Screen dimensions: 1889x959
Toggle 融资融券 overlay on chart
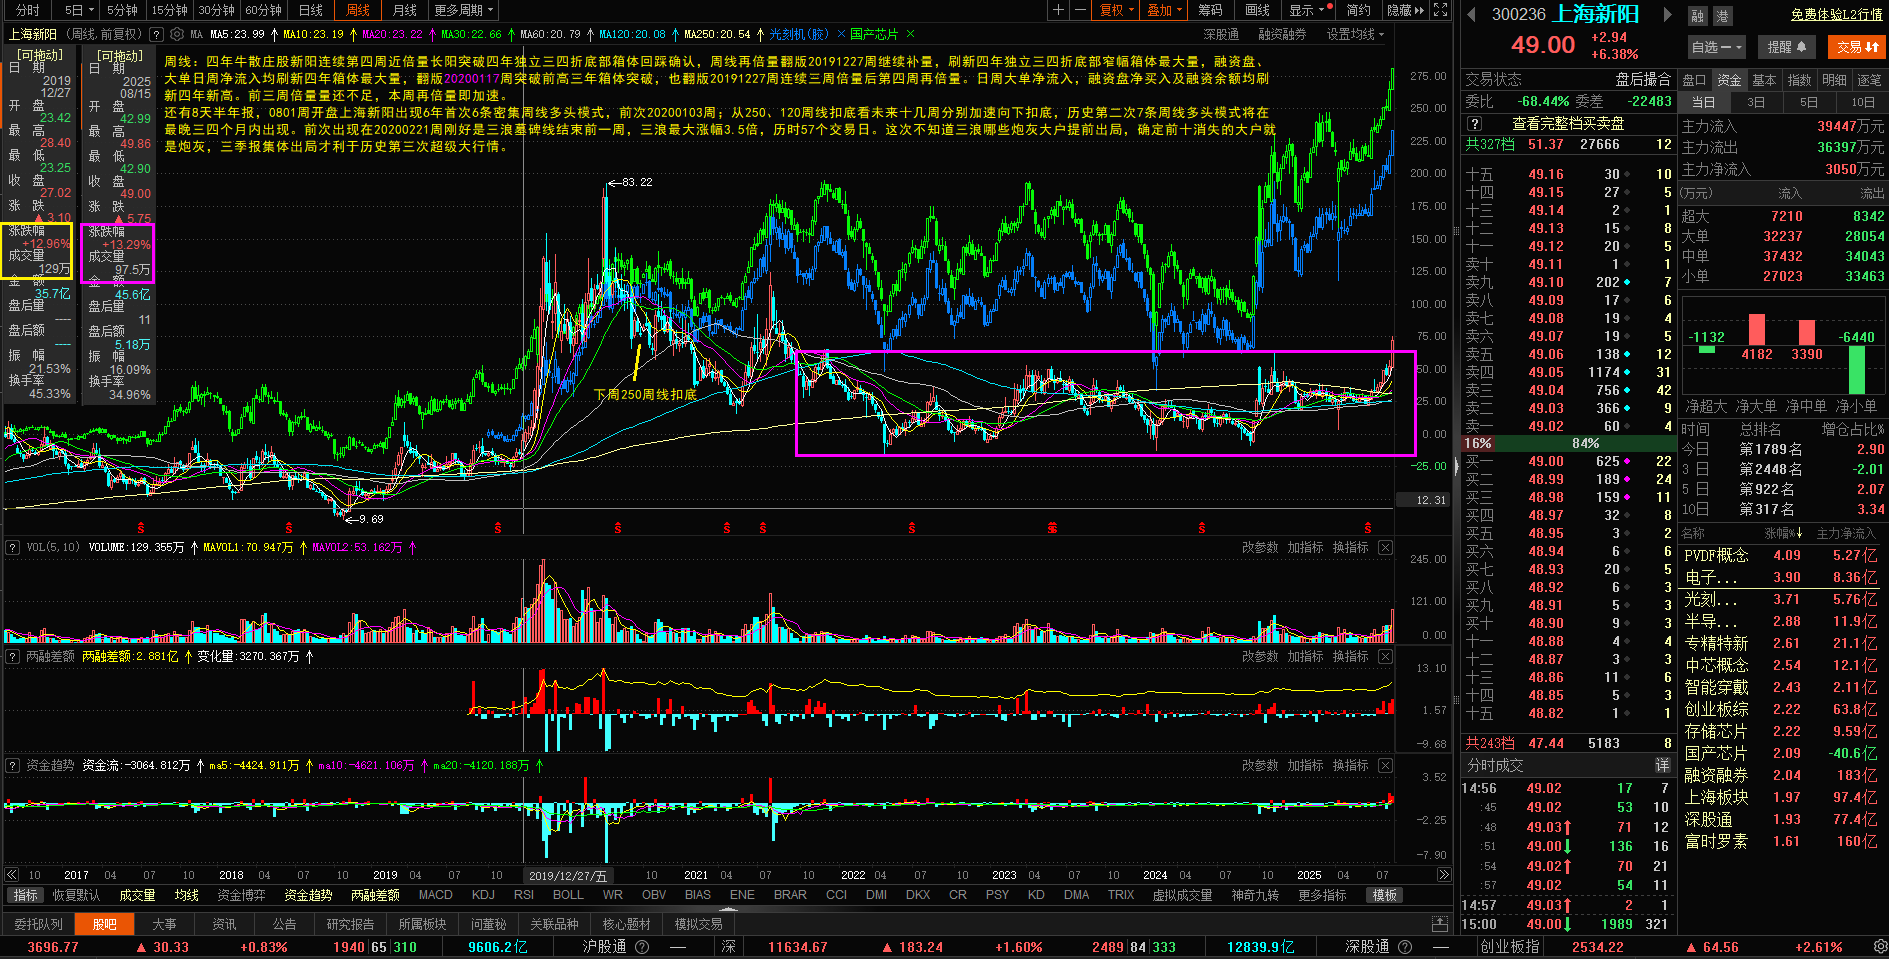[1282, 34]
